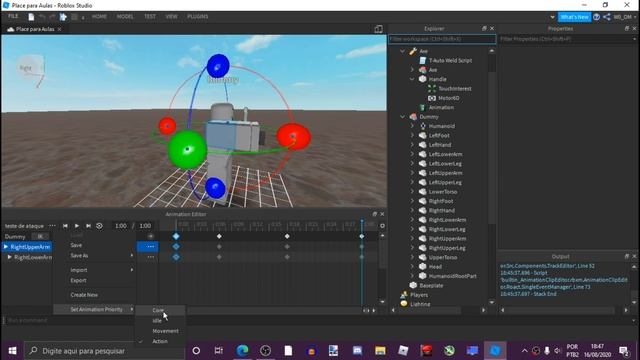This screenshot has width=640, height=360.
Task: Click the top blue rotation handle sphere
Action: point(218,66)
